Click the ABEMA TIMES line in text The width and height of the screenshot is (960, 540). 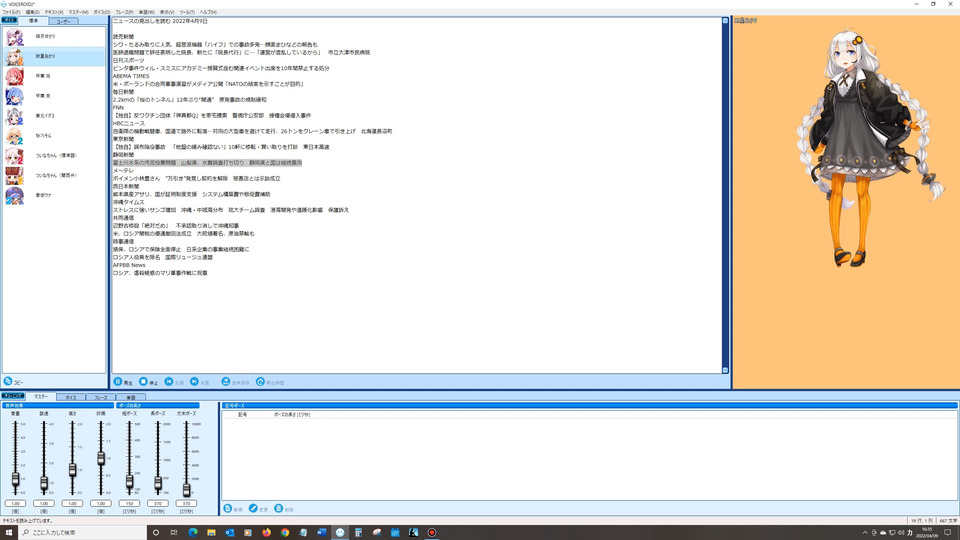click(131, 76)
